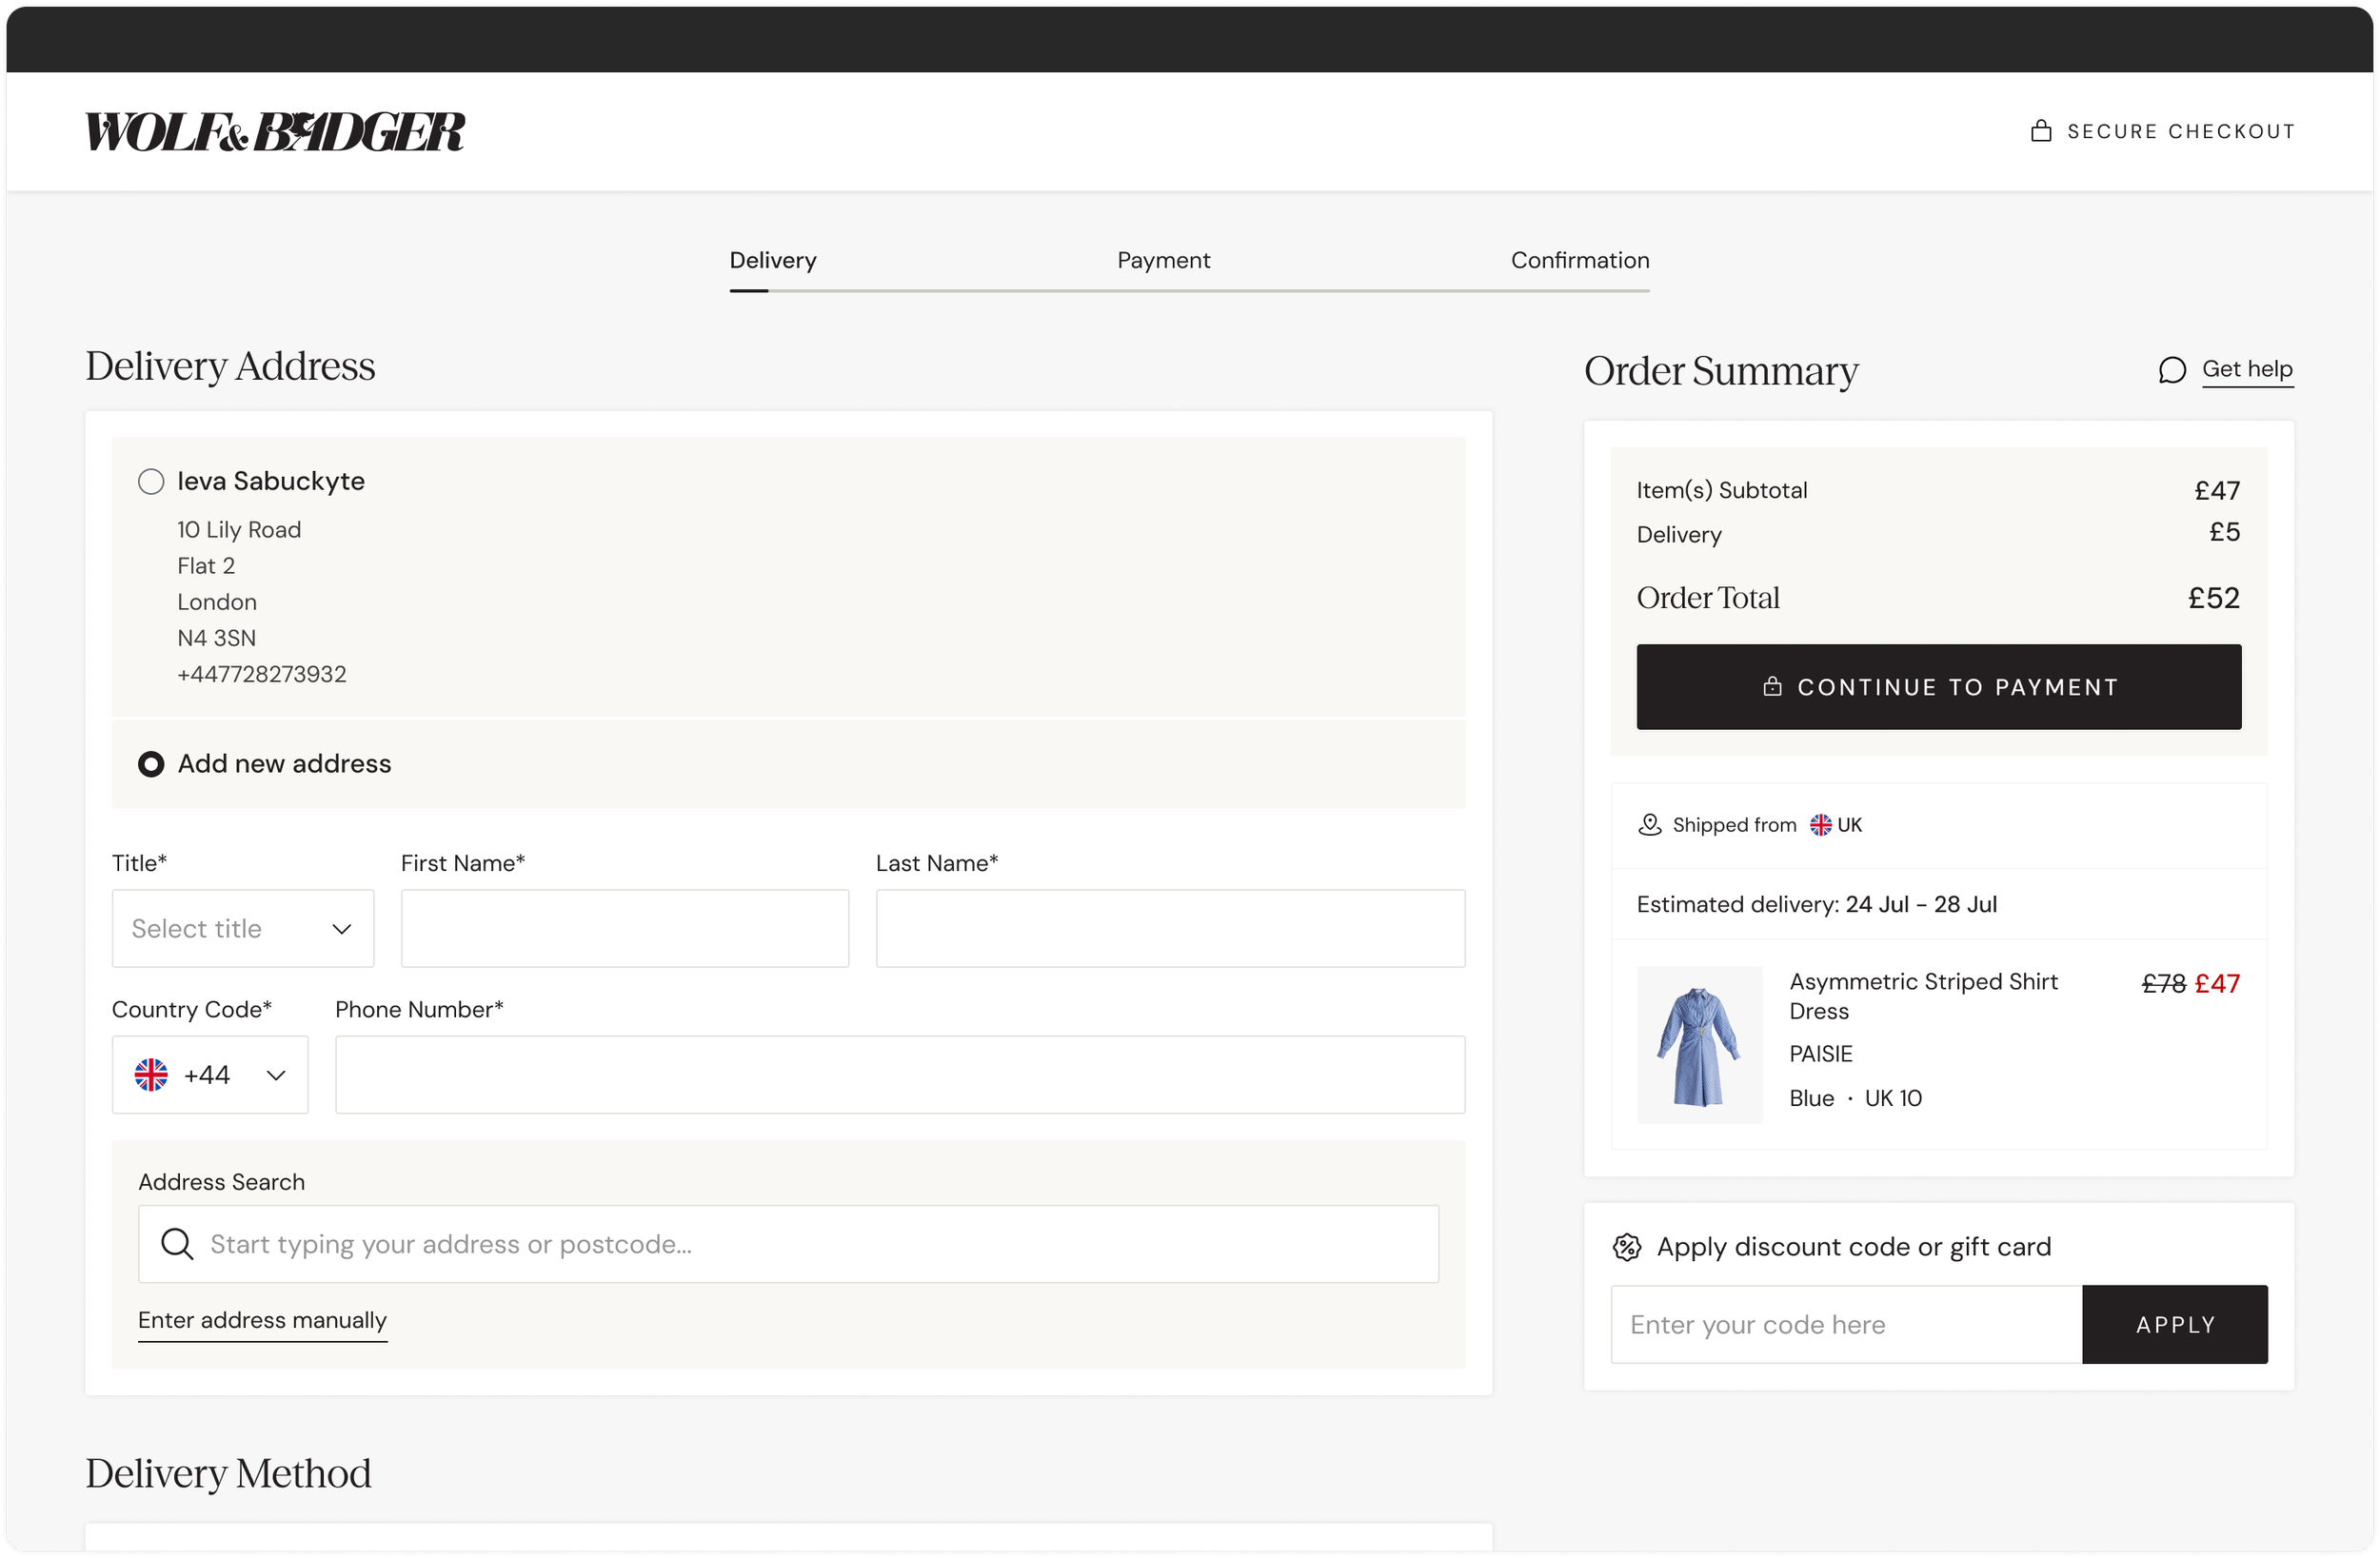
Task: Click the lock icon next to Secure Checkout
Action: 2041,130
